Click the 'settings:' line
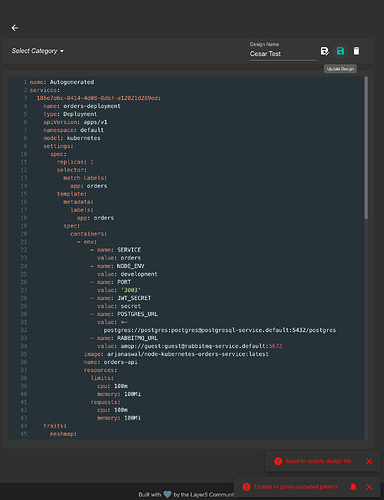Image resolution: width=384 pixels, height=500 pixels. (58, 146)
